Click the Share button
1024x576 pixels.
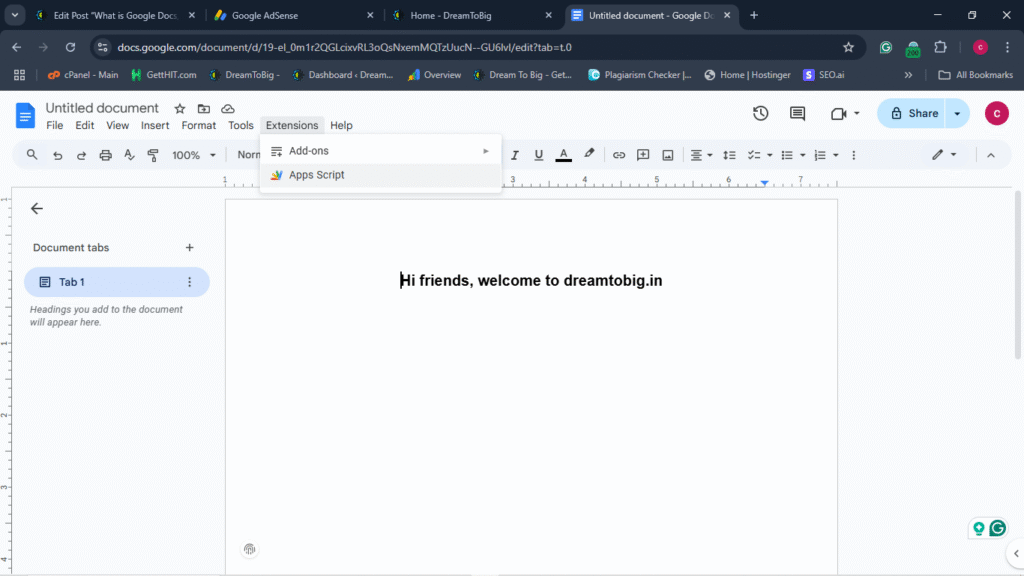click(x=912, y=113)
